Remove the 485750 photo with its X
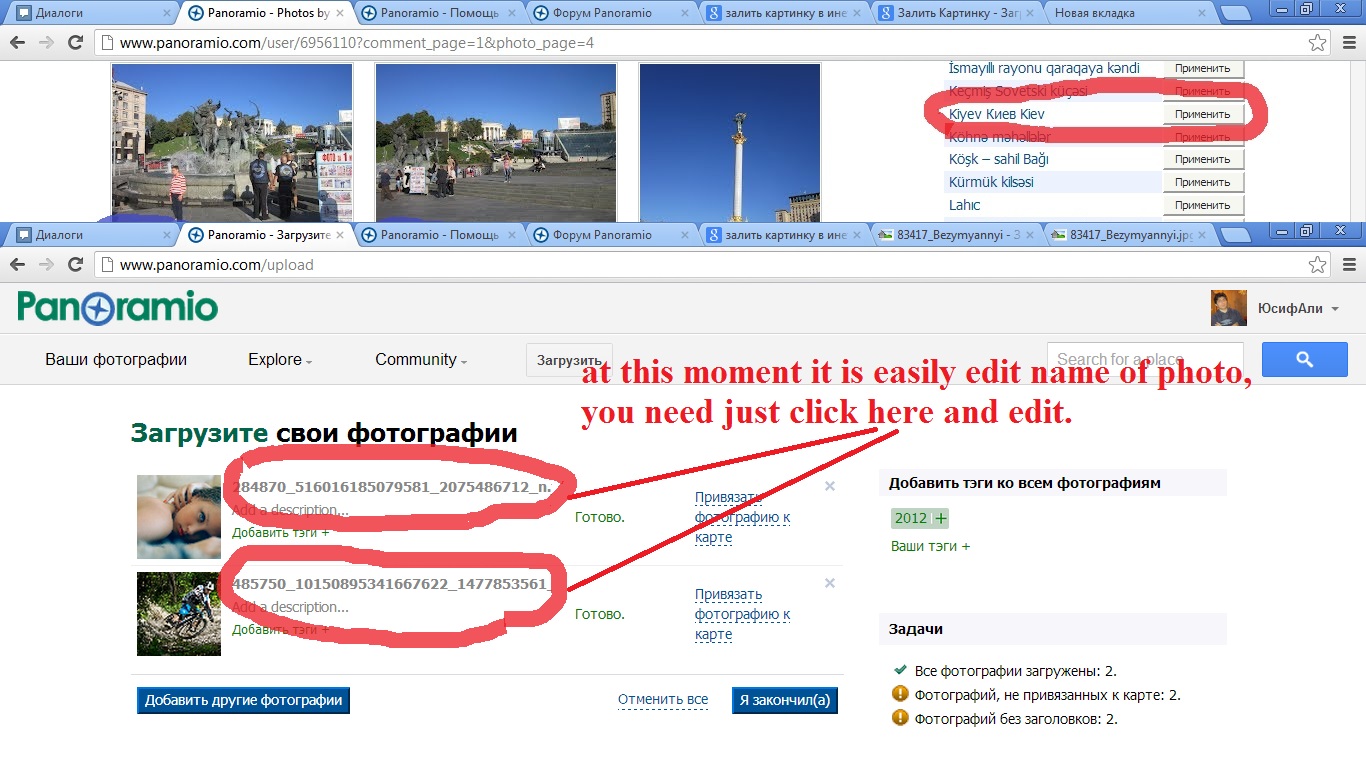Viewport: 1366px width, 768px height. (x=829, y=583)
